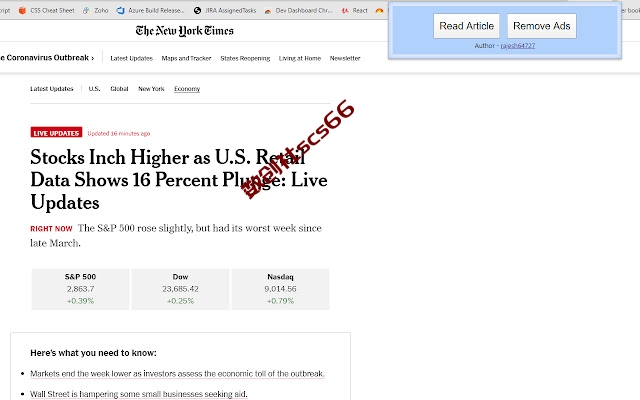Click the Read Article button
Viewport: 640px width, 400px height.
466,26
